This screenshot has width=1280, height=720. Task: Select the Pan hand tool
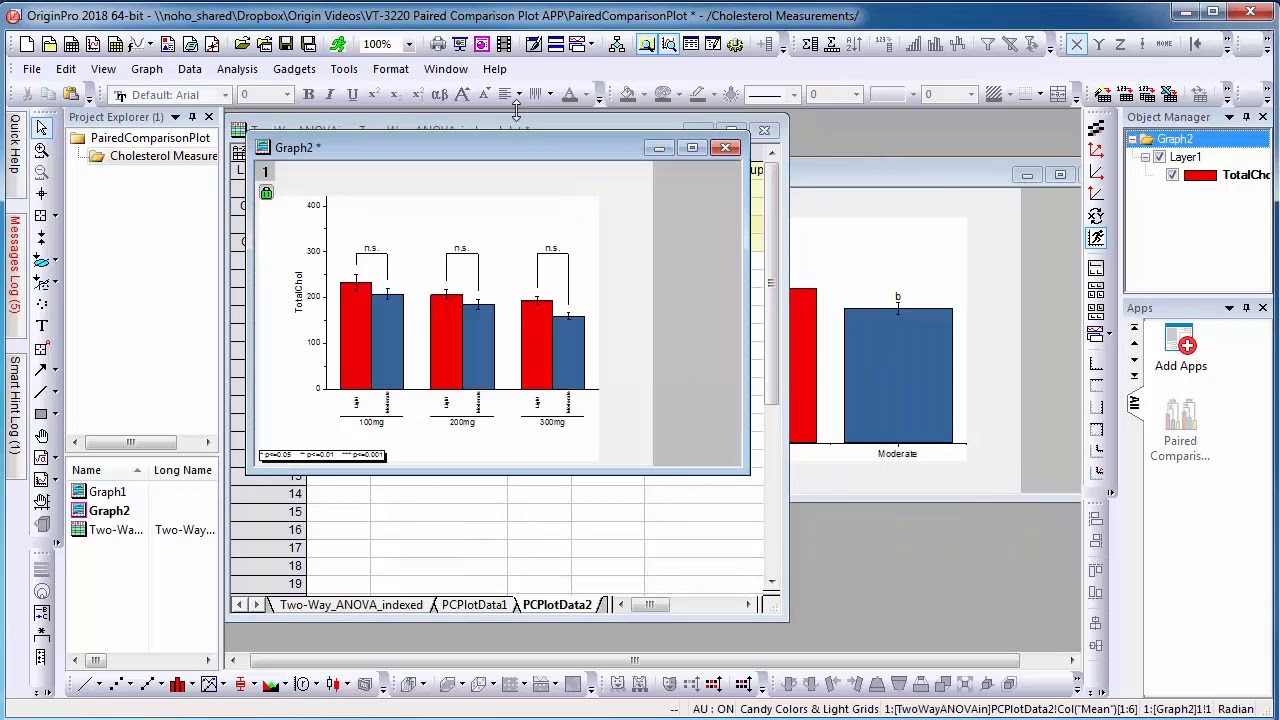point(41,436)
